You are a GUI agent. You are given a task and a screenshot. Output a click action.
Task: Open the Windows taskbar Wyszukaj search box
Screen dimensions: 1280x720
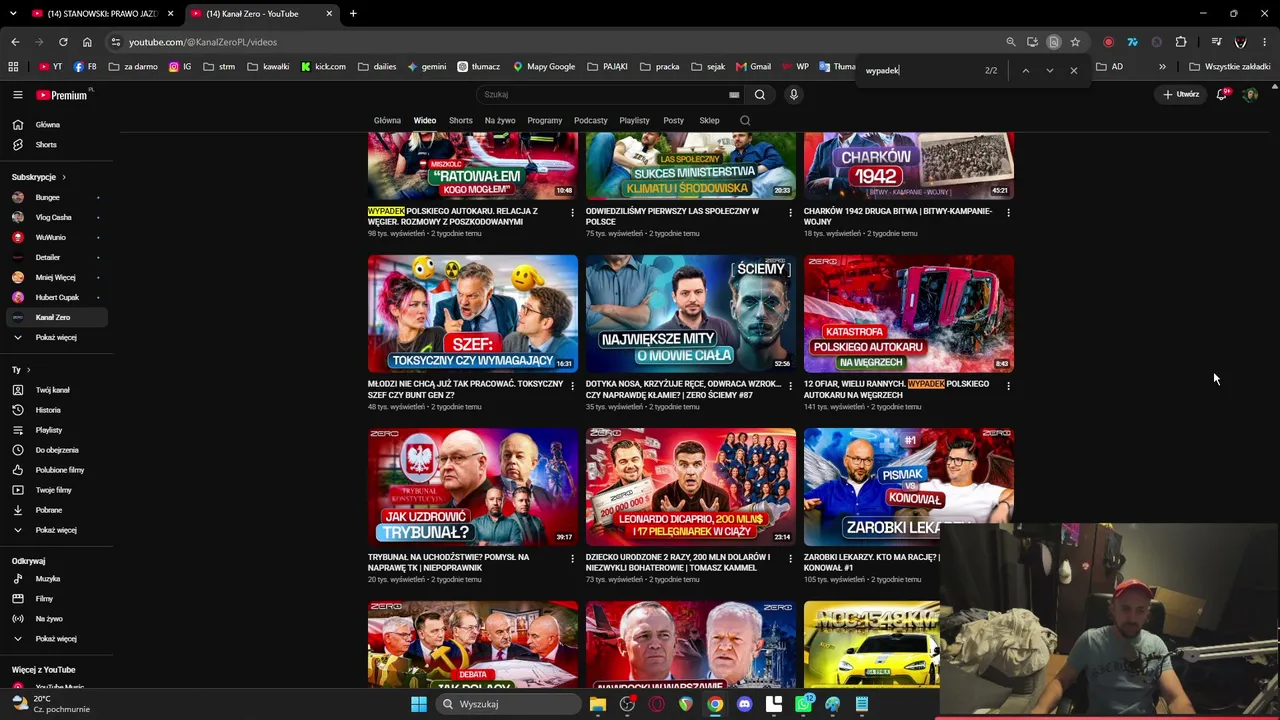tap(508, 704)
